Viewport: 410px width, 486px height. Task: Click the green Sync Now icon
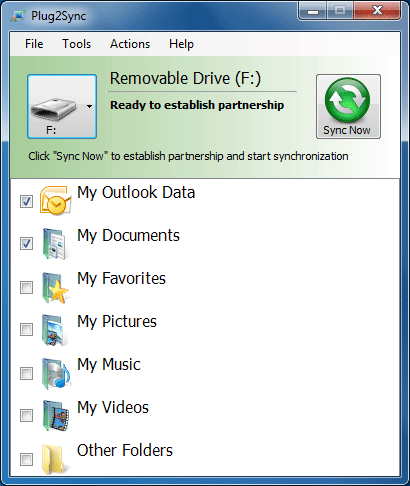pos(347,100)
